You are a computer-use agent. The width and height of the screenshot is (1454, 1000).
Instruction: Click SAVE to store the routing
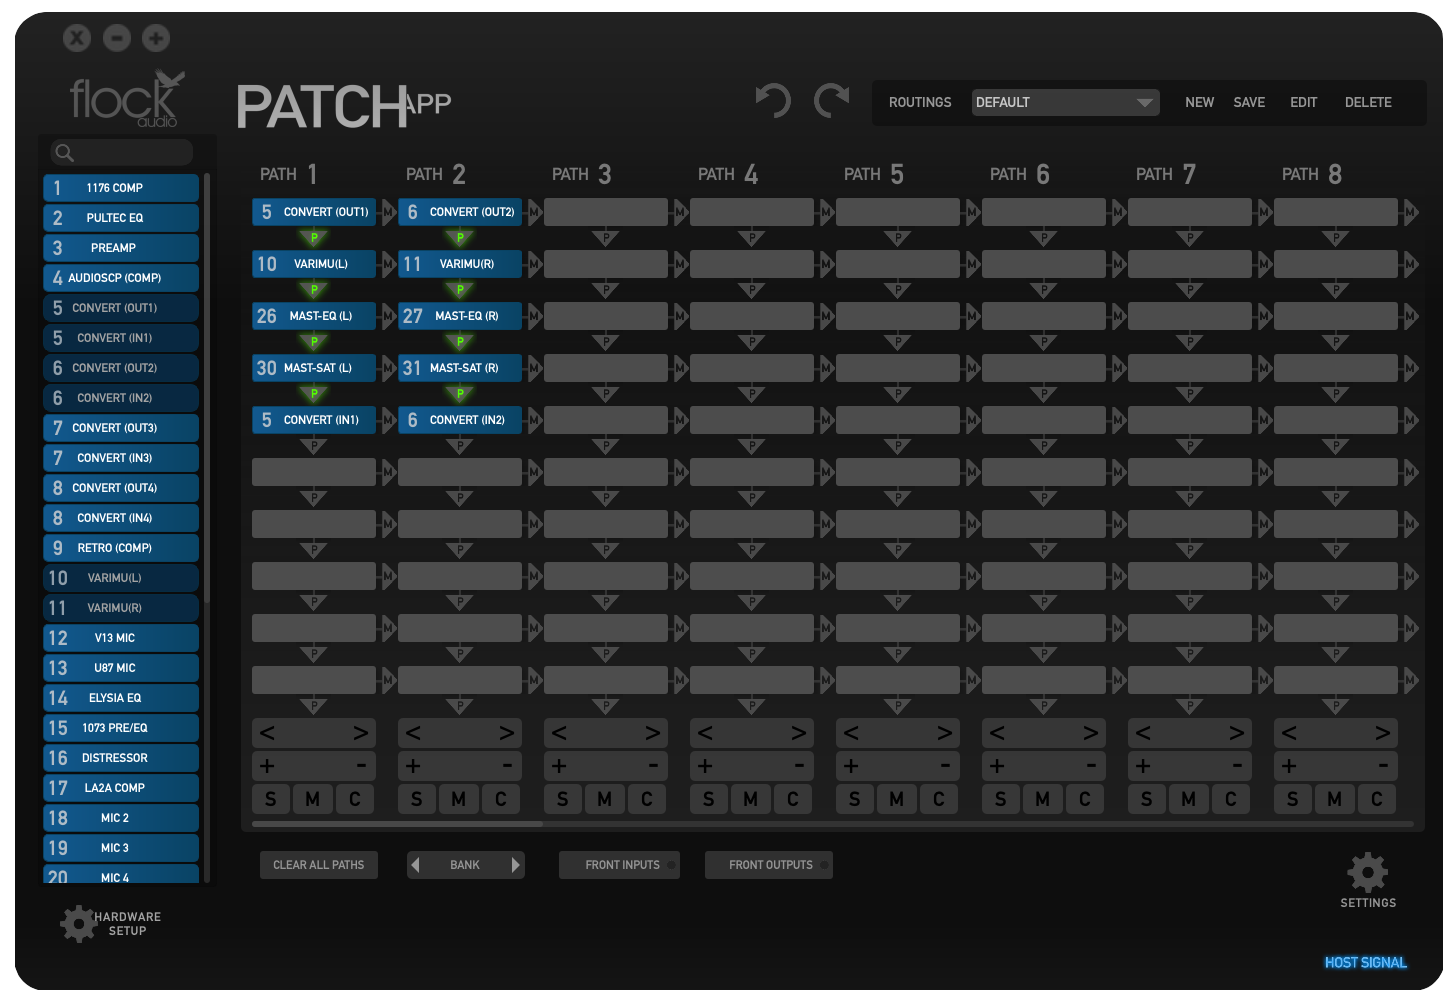[1249, 102]
